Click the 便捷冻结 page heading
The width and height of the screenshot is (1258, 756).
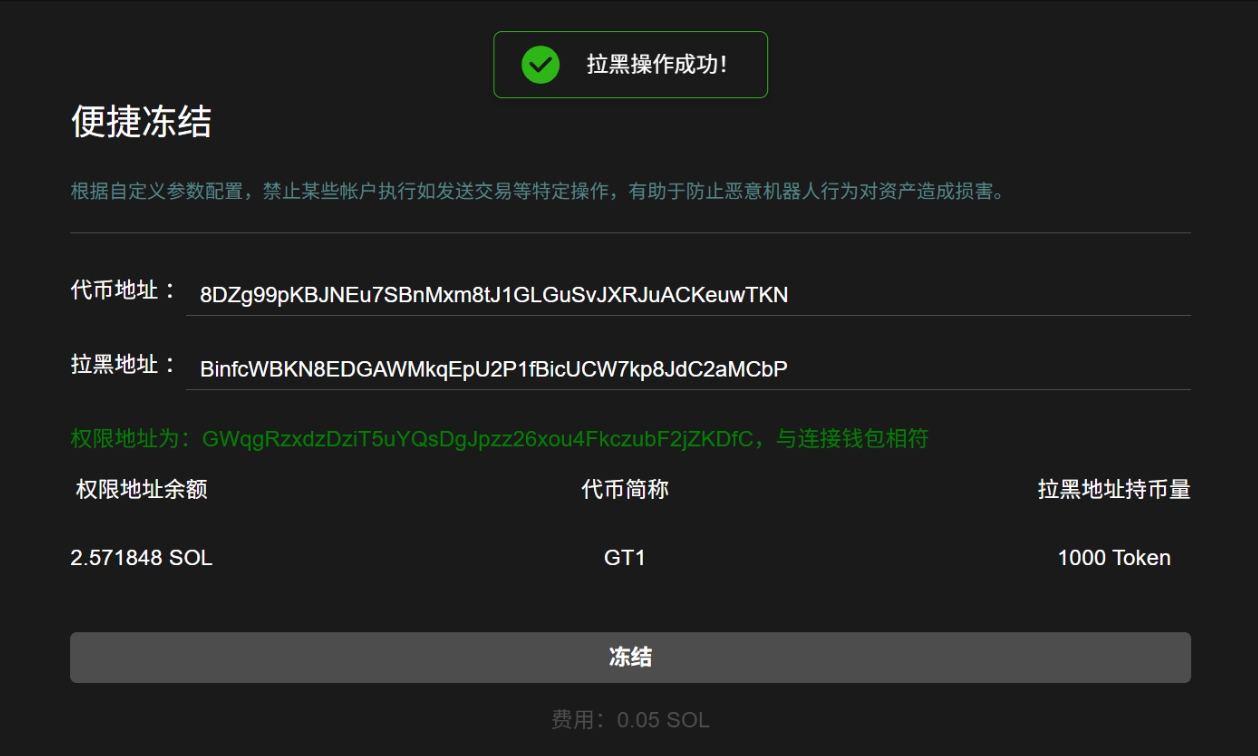coord(141,122)
